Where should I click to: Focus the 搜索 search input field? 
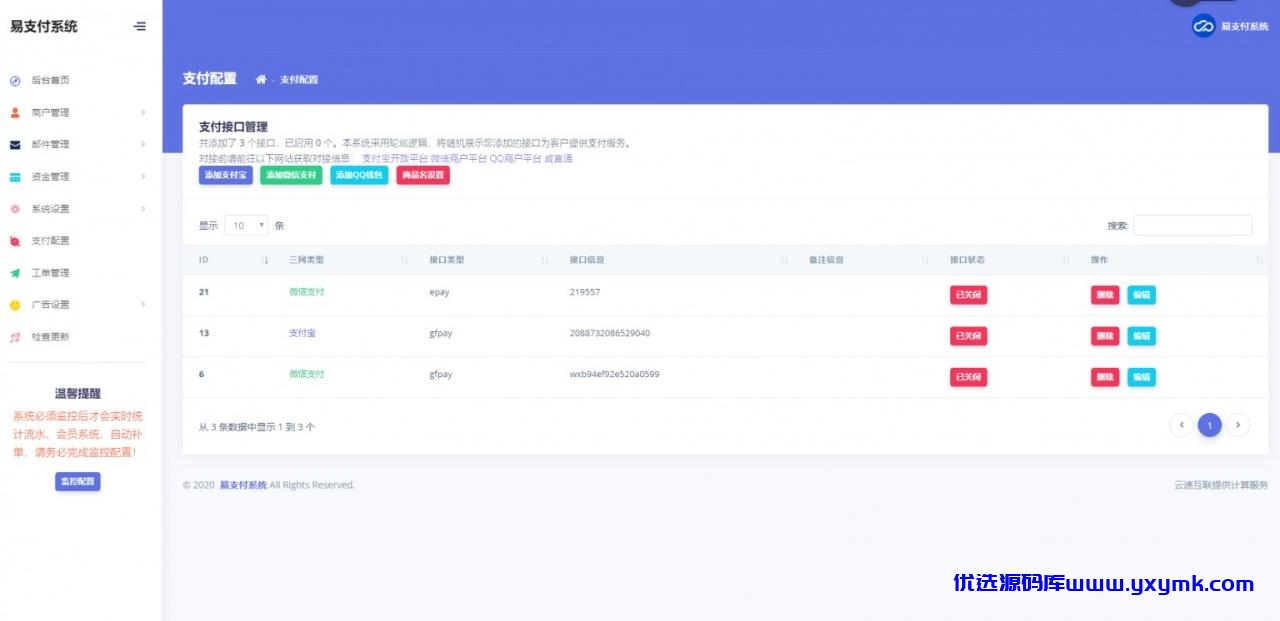[1192, 226]
